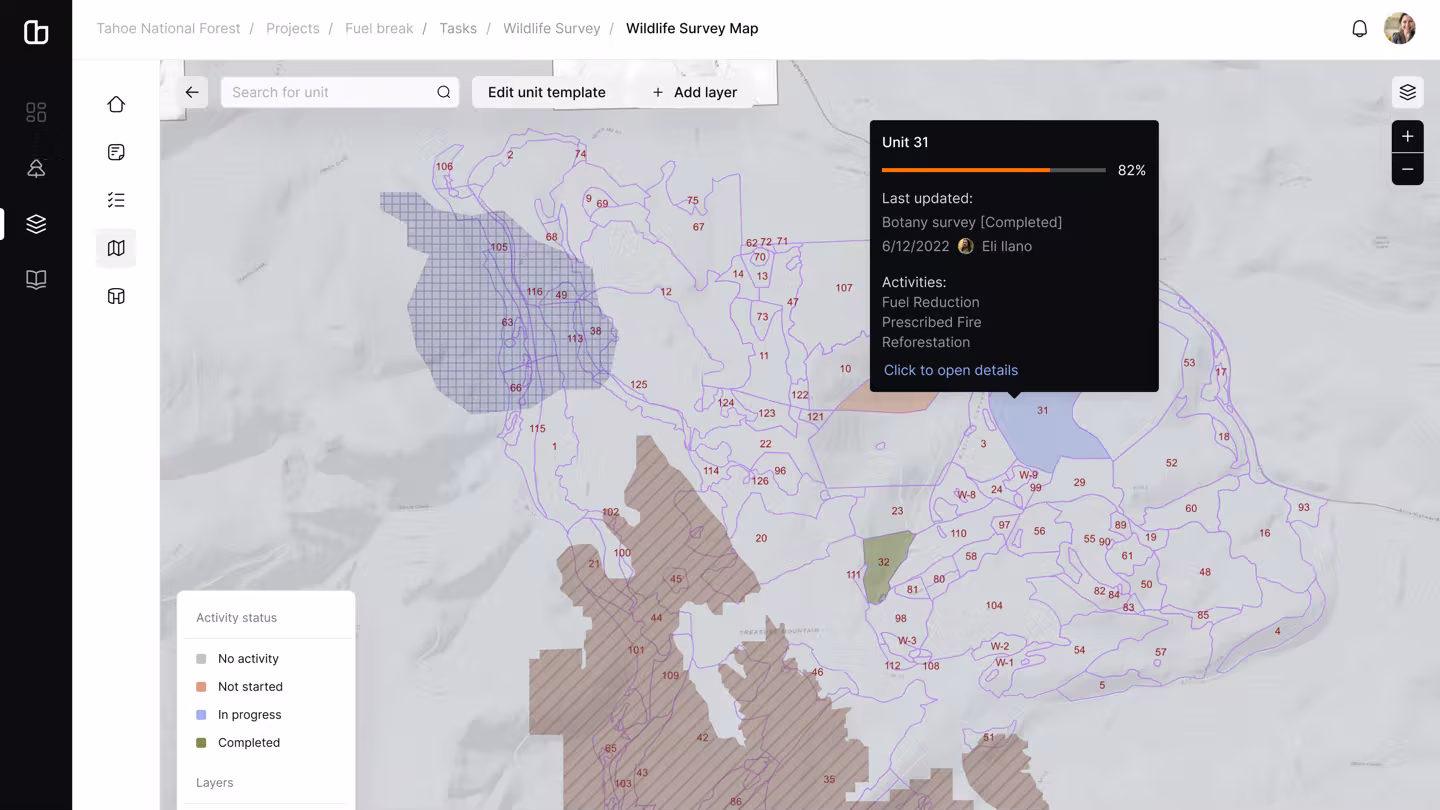Click the No activity legend swatch
The width and height of the screenshot is (1440, 810).
tap(201, 659)
